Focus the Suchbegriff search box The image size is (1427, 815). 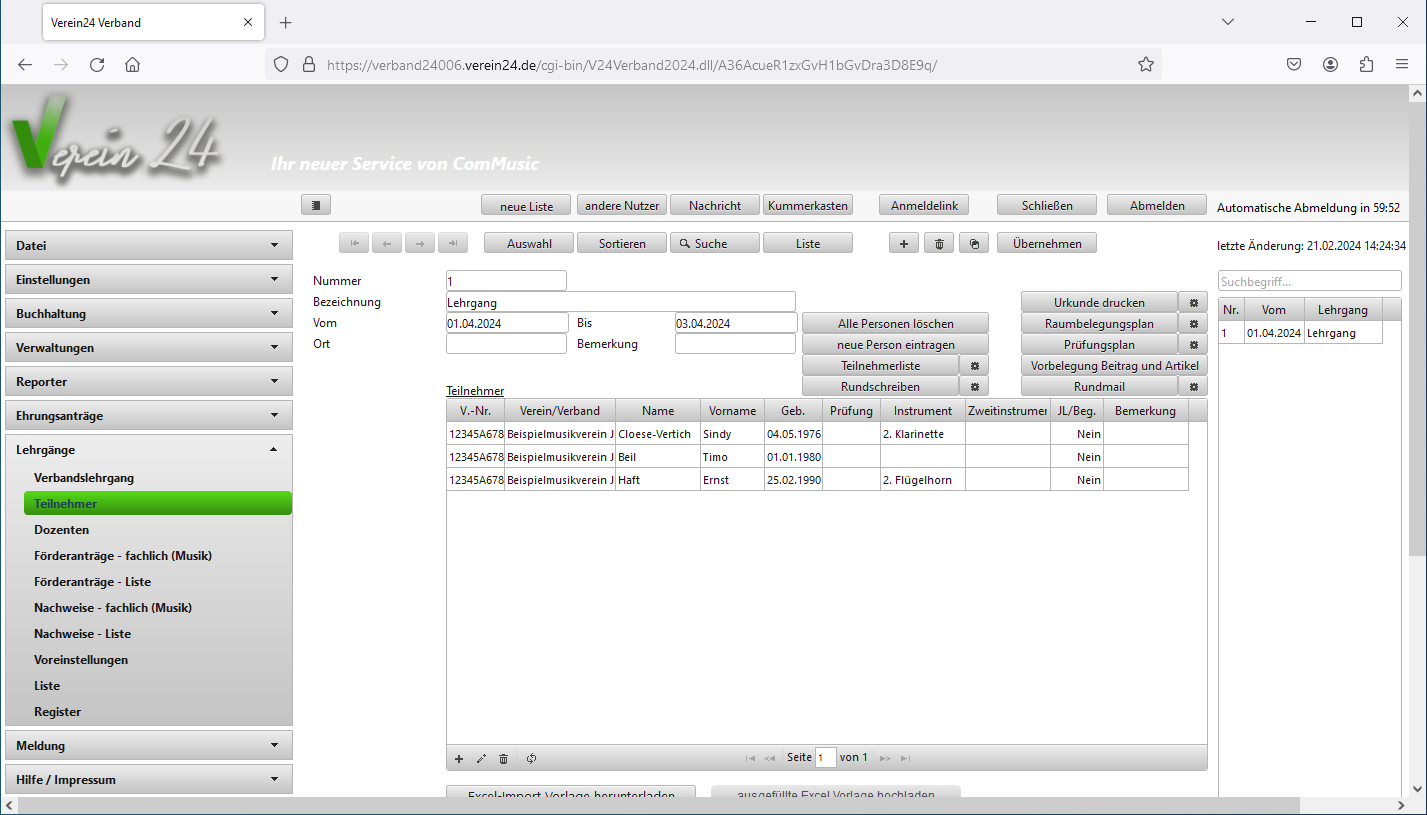click(1310, 281)
